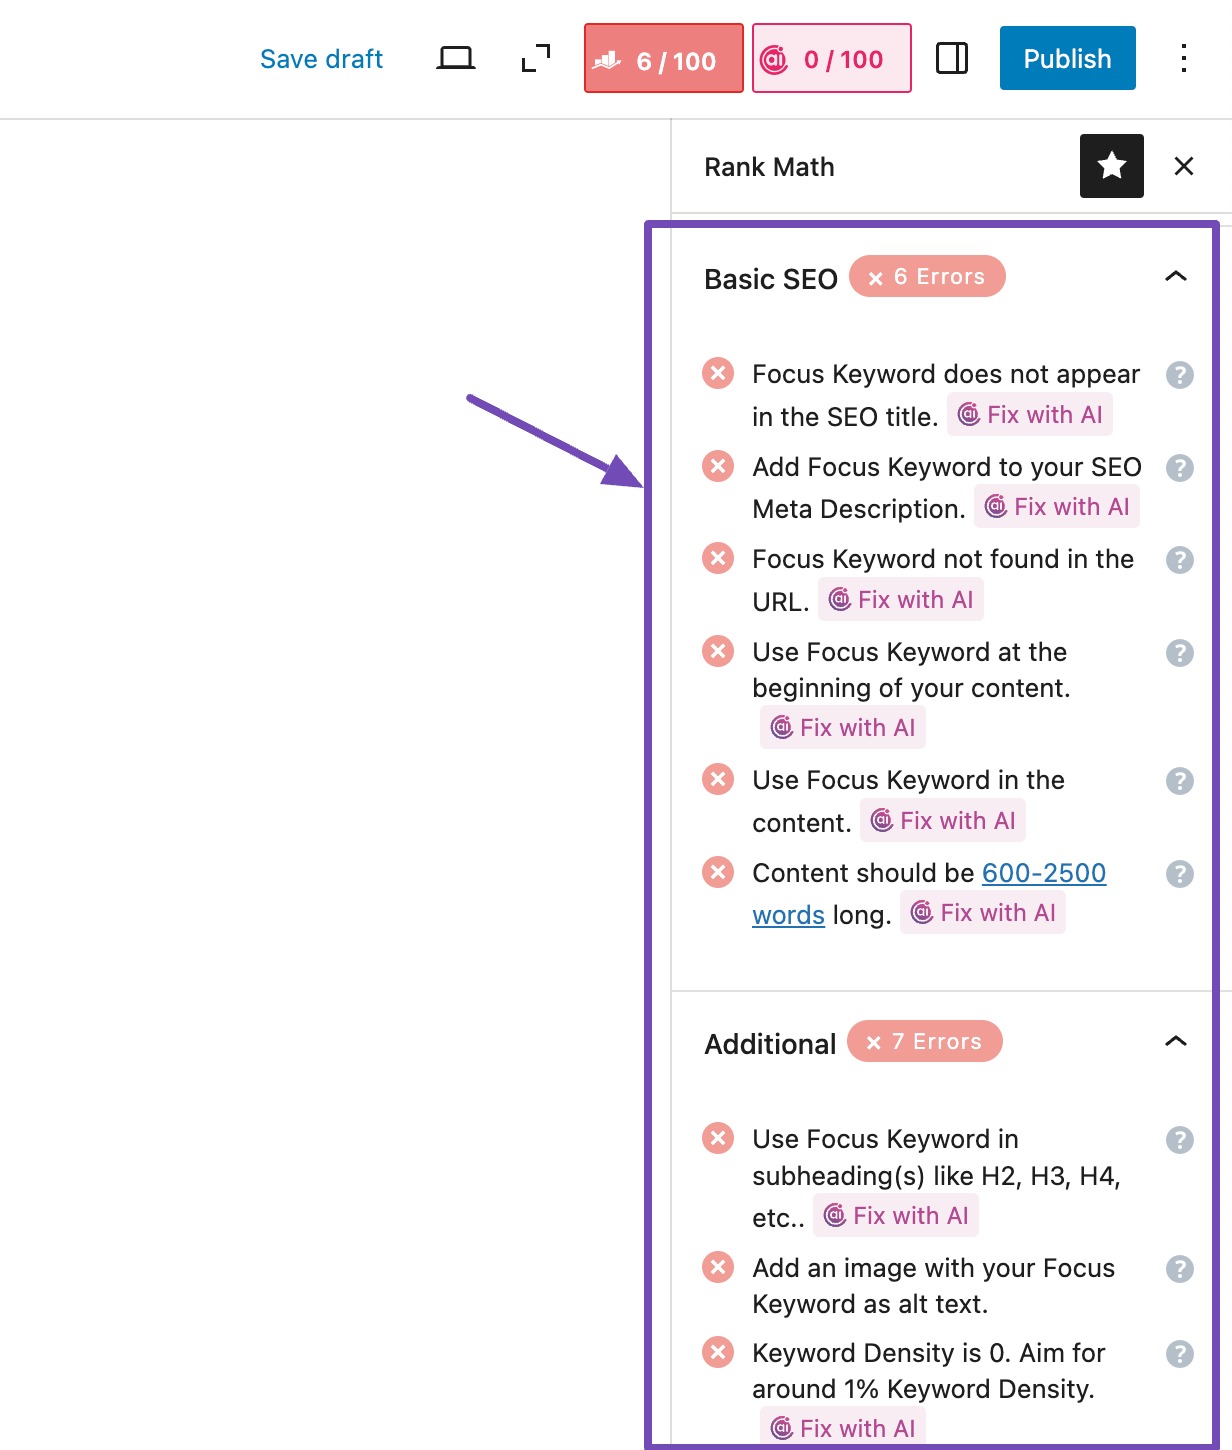Open the three-dot options menu
1232x1450 pixels.
click(x=1184, y=59)
